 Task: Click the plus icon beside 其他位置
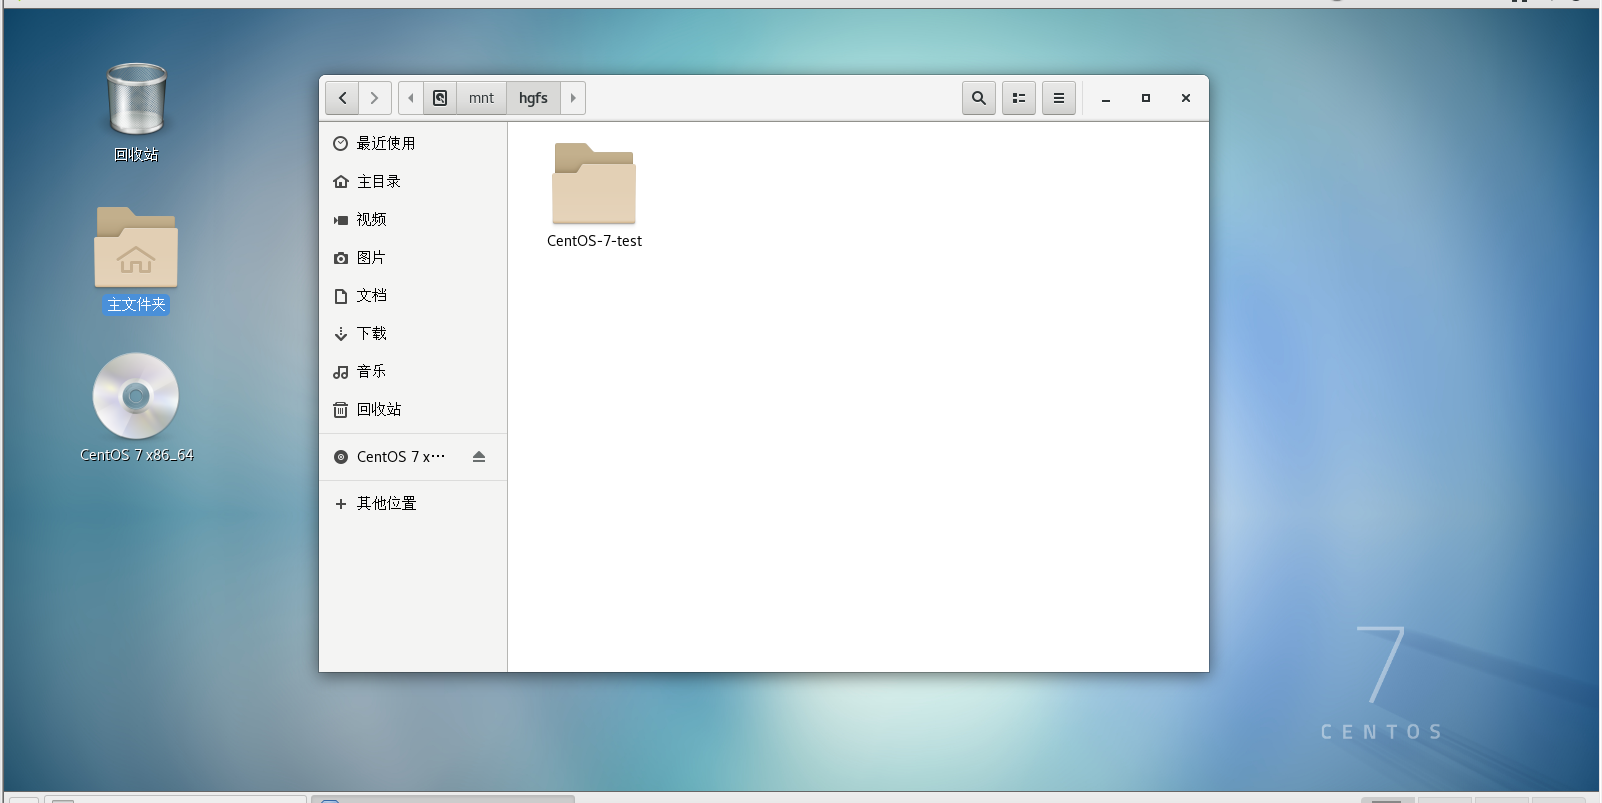point(341,504)
